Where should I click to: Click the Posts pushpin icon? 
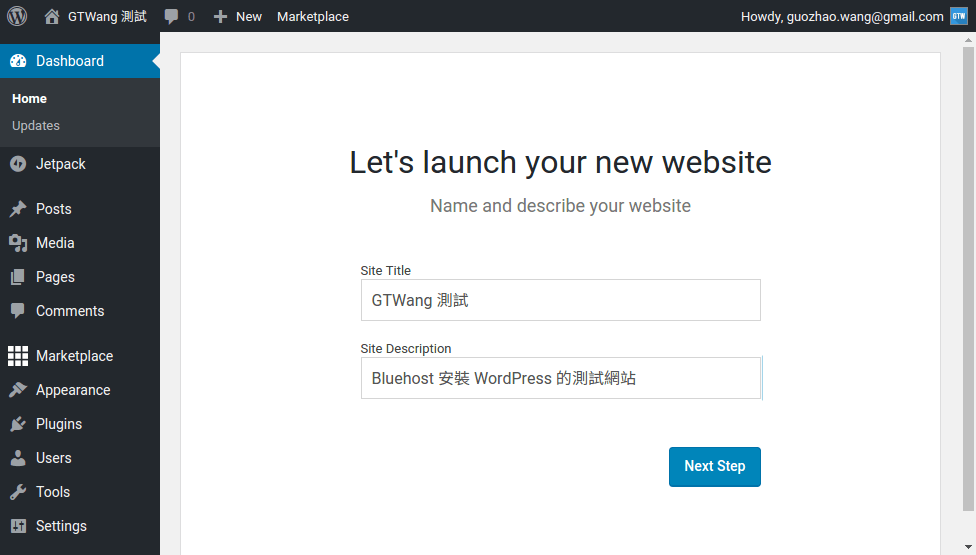[18, 209]
